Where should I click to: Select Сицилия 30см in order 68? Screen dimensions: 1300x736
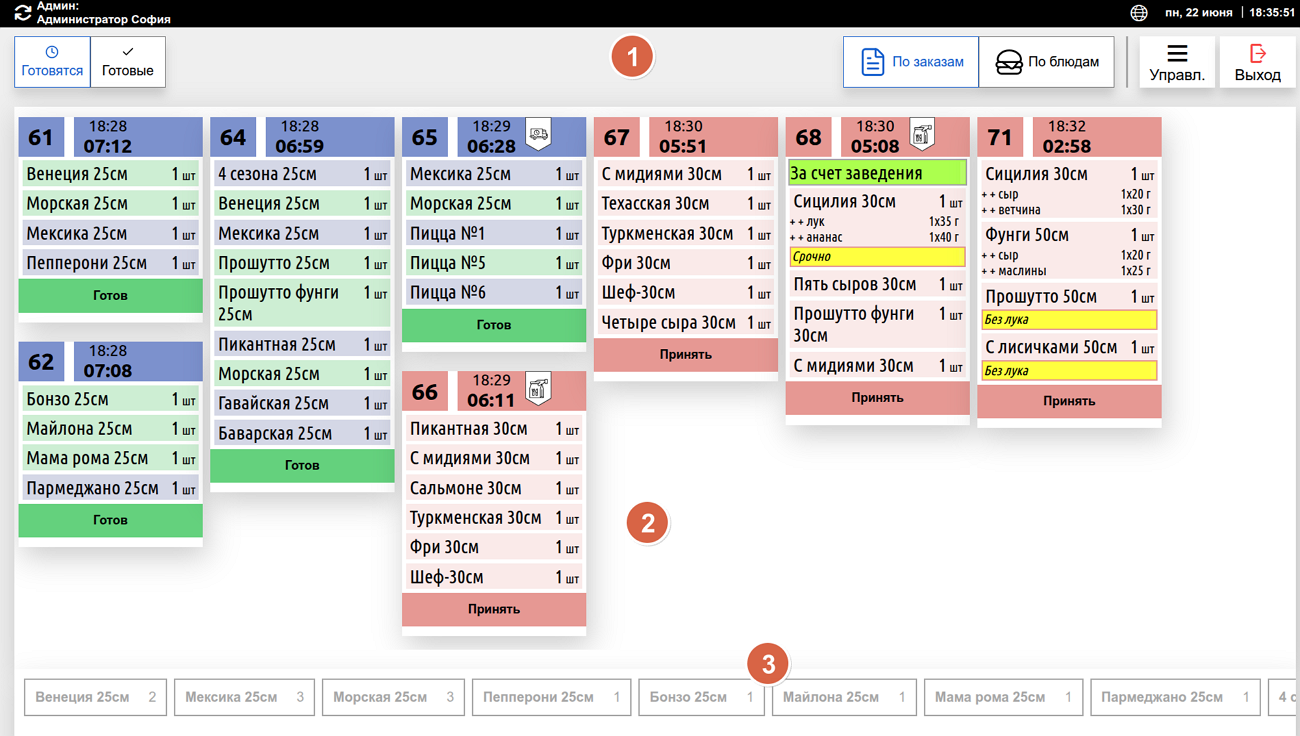point(877,202)
